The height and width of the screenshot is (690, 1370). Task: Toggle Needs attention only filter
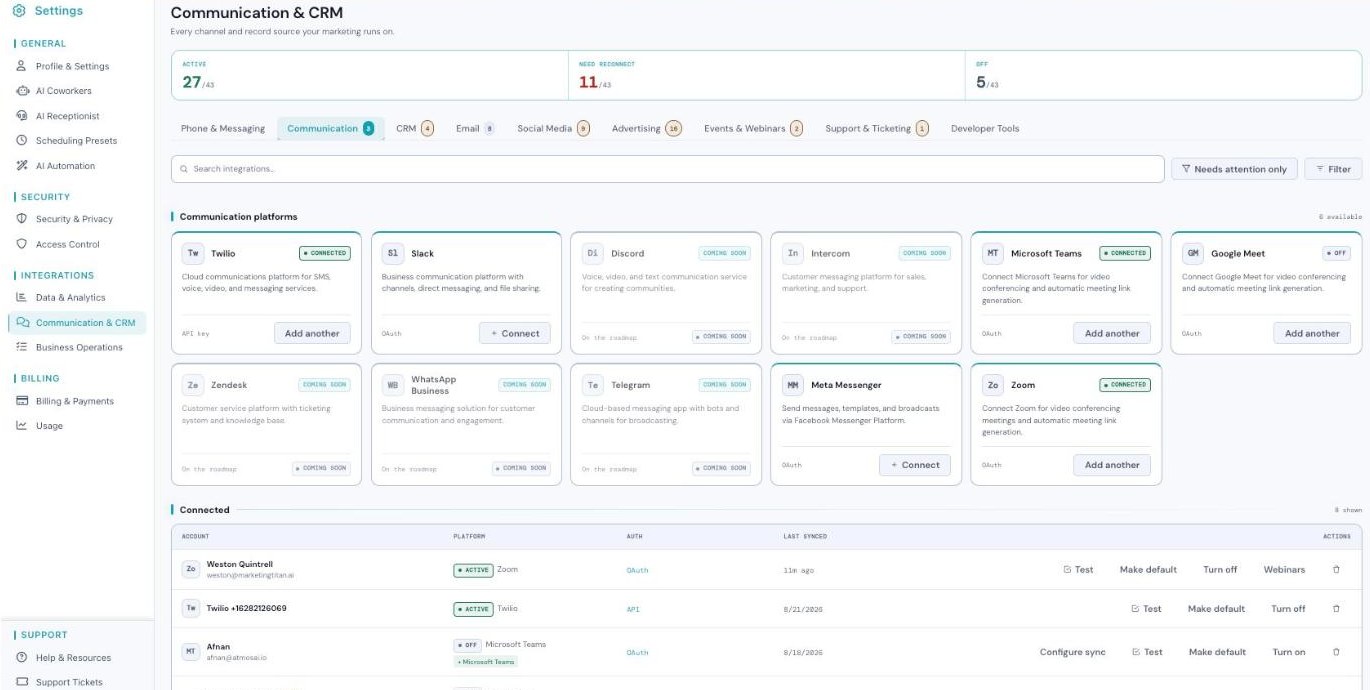pyautogui.click(x=1234, y=169)
